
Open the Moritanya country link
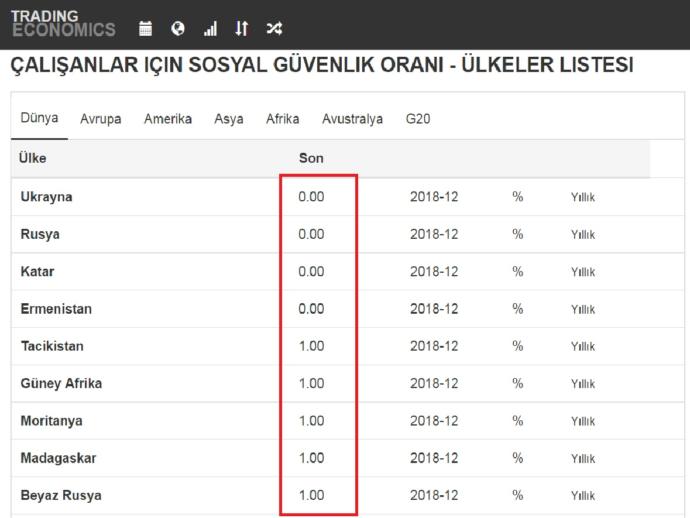coord(51,421)
